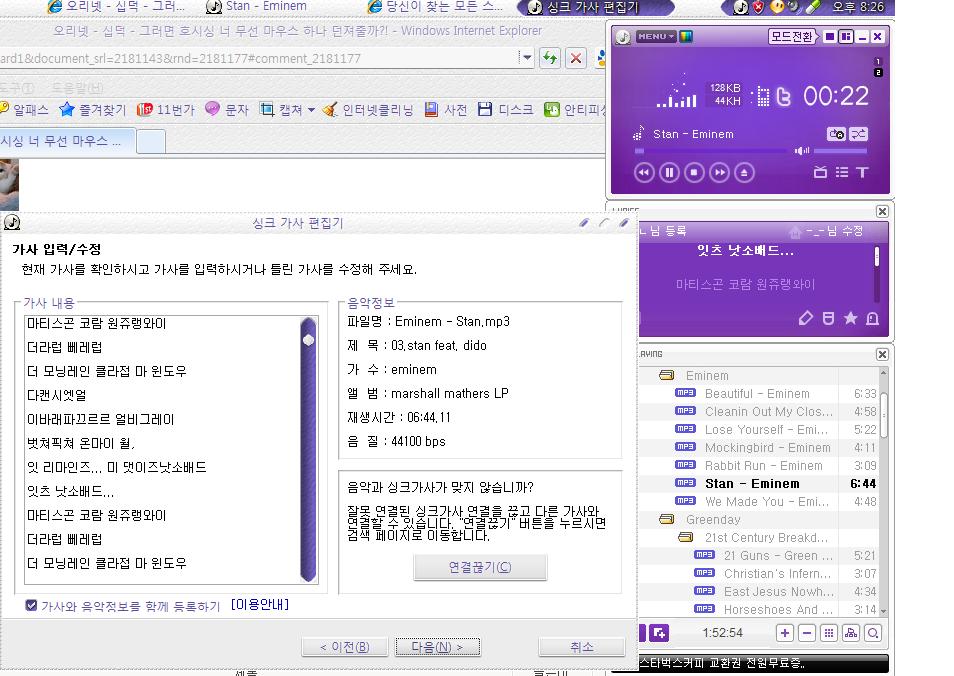Screen dimensions: 954x676
Task: Toggle shuffle playback button
Action: tap(858, 134)
